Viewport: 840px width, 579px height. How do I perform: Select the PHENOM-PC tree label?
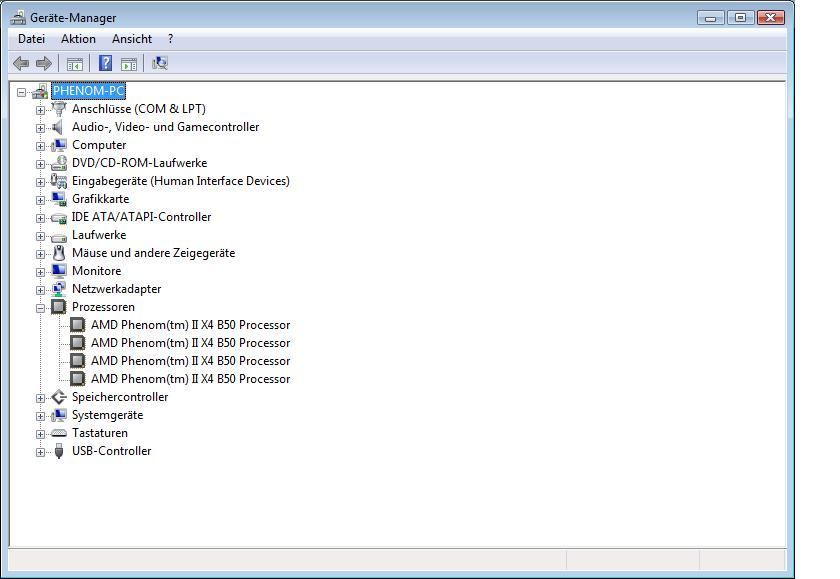(x=88, y=91)
